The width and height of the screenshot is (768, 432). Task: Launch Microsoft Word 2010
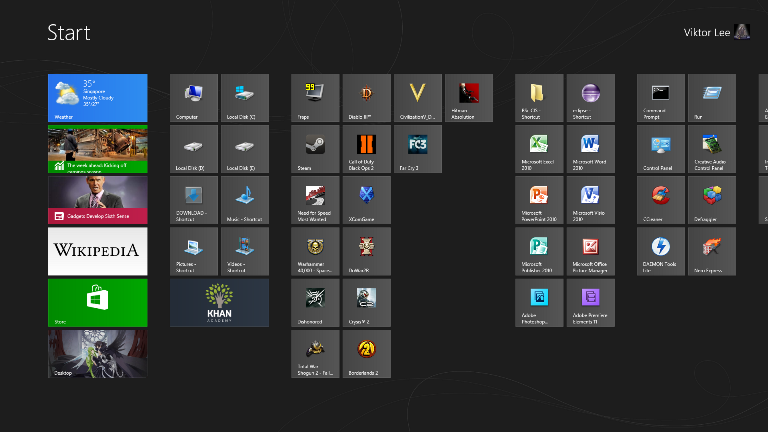pos(590,149)
